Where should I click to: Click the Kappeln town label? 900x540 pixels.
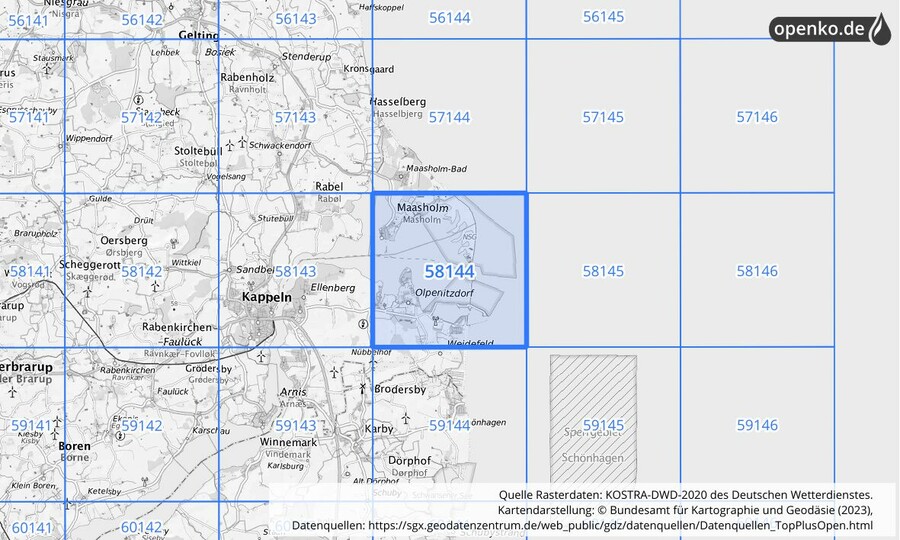266,297
